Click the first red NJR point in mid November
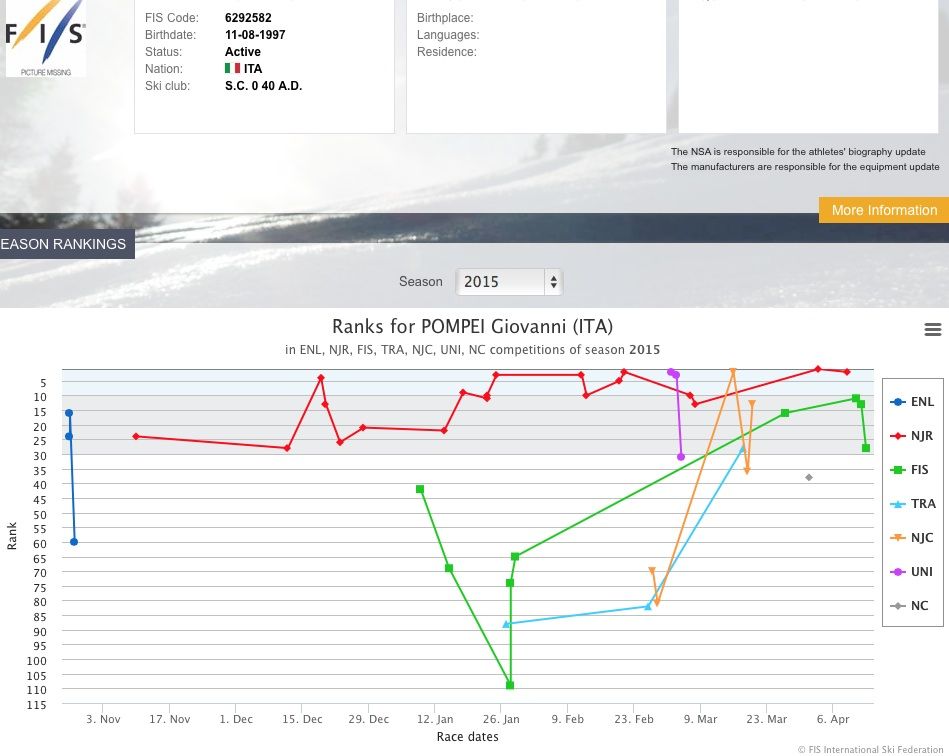This screenshot has height=756, width=949. 136,436
